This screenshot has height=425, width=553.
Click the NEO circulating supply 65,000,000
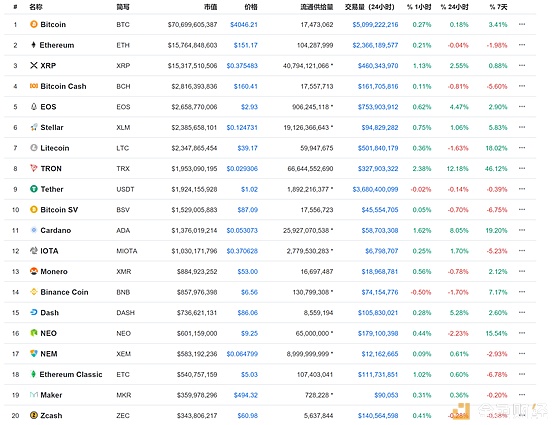coord(312,333)
